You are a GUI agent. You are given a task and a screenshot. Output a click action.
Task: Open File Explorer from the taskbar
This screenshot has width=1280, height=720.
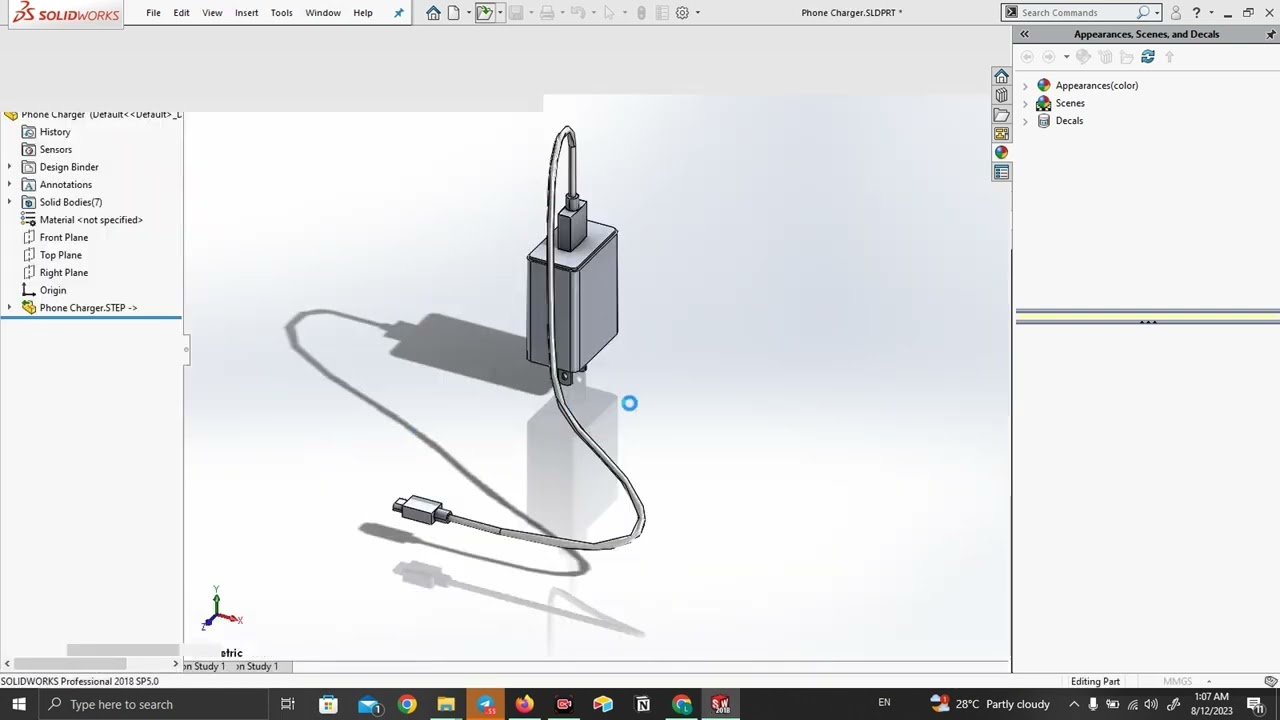[x=446, y=704]
